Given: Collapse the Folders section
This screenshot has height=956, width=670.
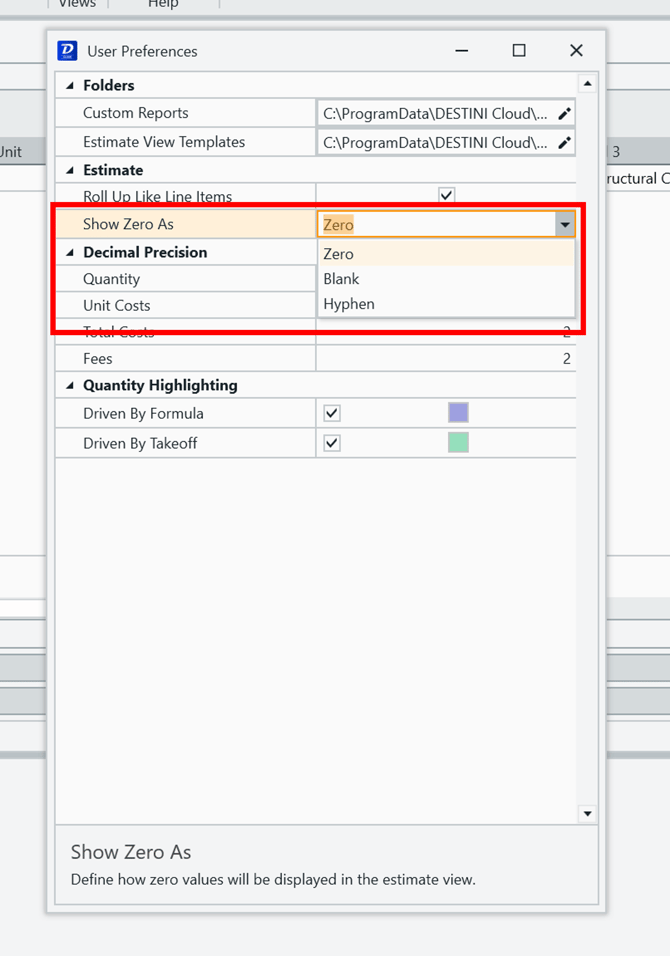Looking at the screenshot, I should coord(69,85).
